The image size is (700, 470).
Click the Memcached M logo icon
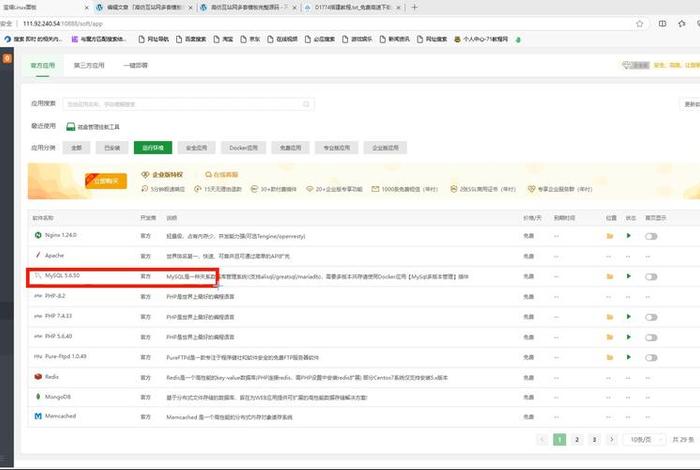(38, 416)
